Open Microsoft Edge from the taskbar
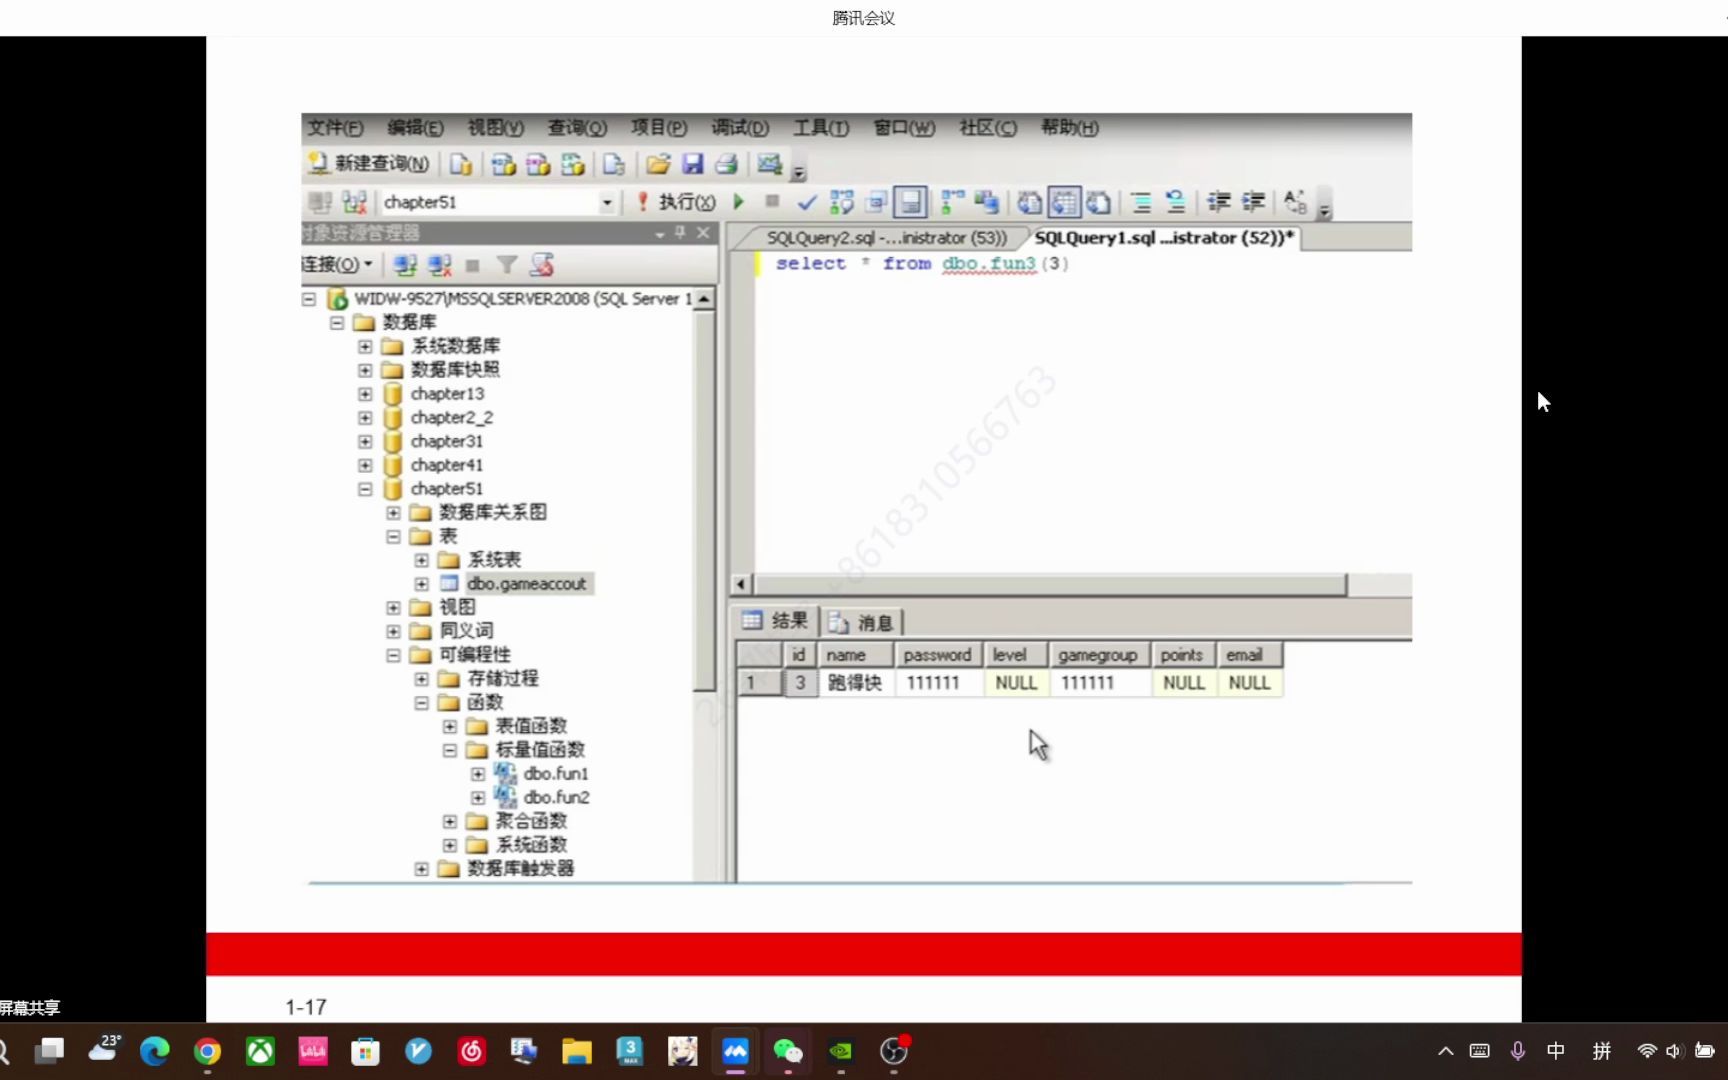Screen dimensions: 1728x1080 tap(155, 1051)
